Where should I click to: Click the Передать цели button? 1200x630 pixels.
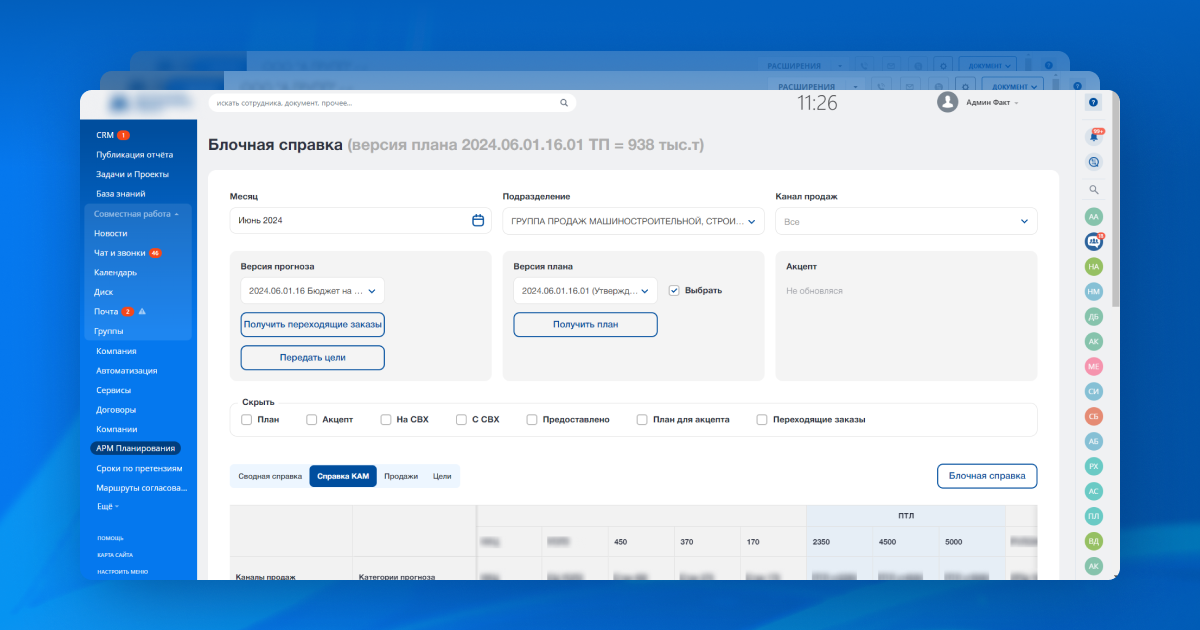pos(313,358)
